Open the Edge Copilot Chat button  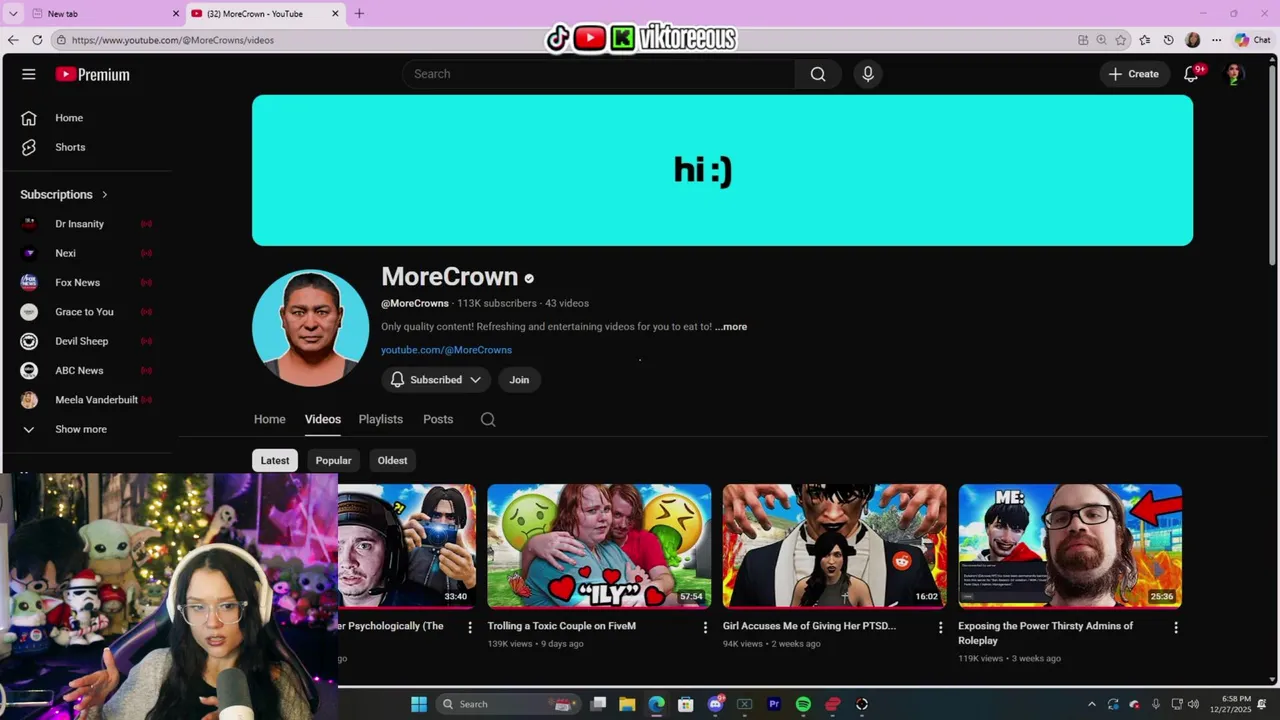tap(1252, 40)
